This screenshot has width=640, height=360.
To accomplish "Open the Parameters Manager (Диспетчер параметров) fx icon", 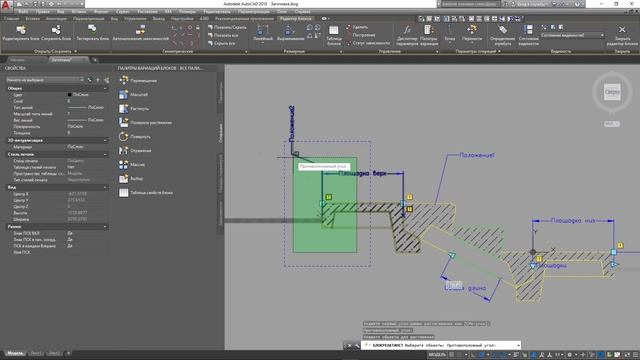I will tap(407, 30).
